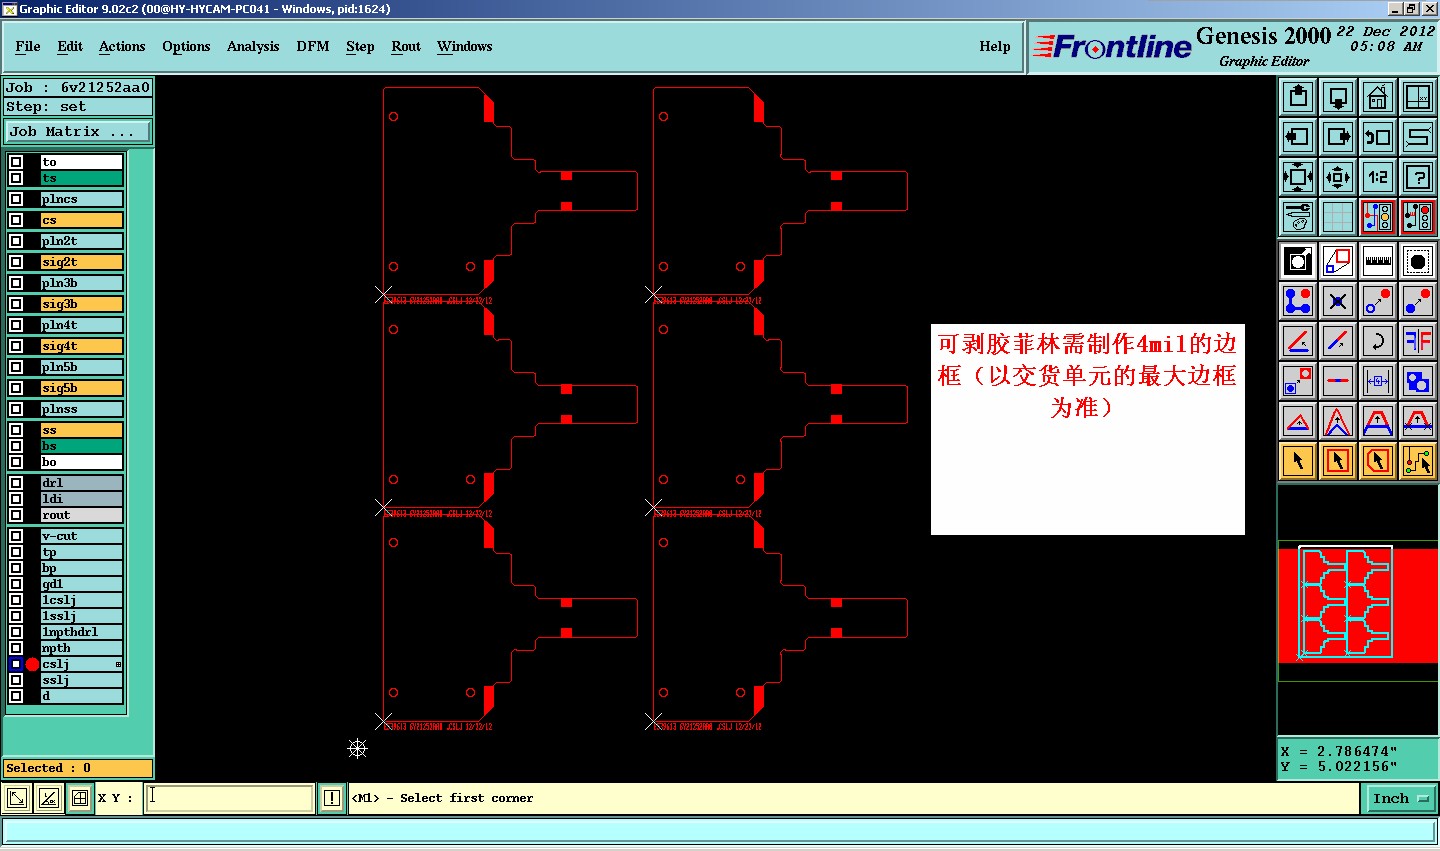Open the Step menu
This screenshot has height=851, width=1440.
(x=360, y=46)
